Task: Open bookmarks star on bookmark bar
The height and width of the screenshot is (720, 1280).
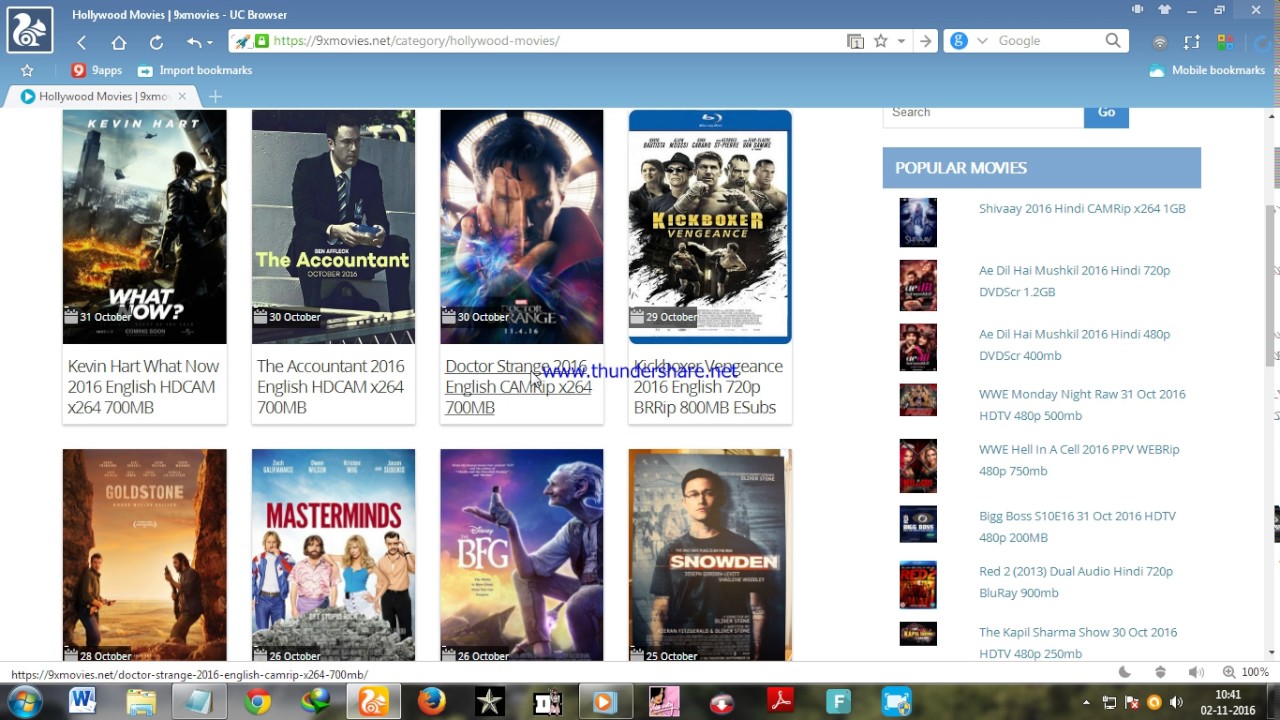Action: coord(27,71)
